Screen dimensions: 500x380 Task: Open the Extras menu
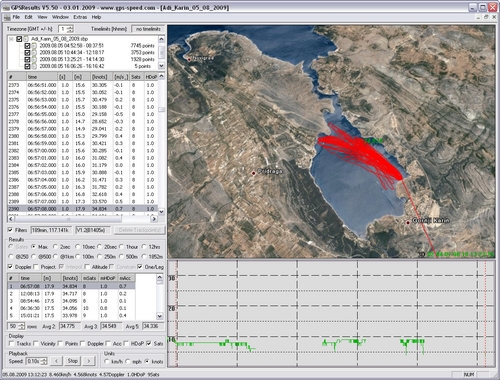pyautogui.click(x=80, y=17)
